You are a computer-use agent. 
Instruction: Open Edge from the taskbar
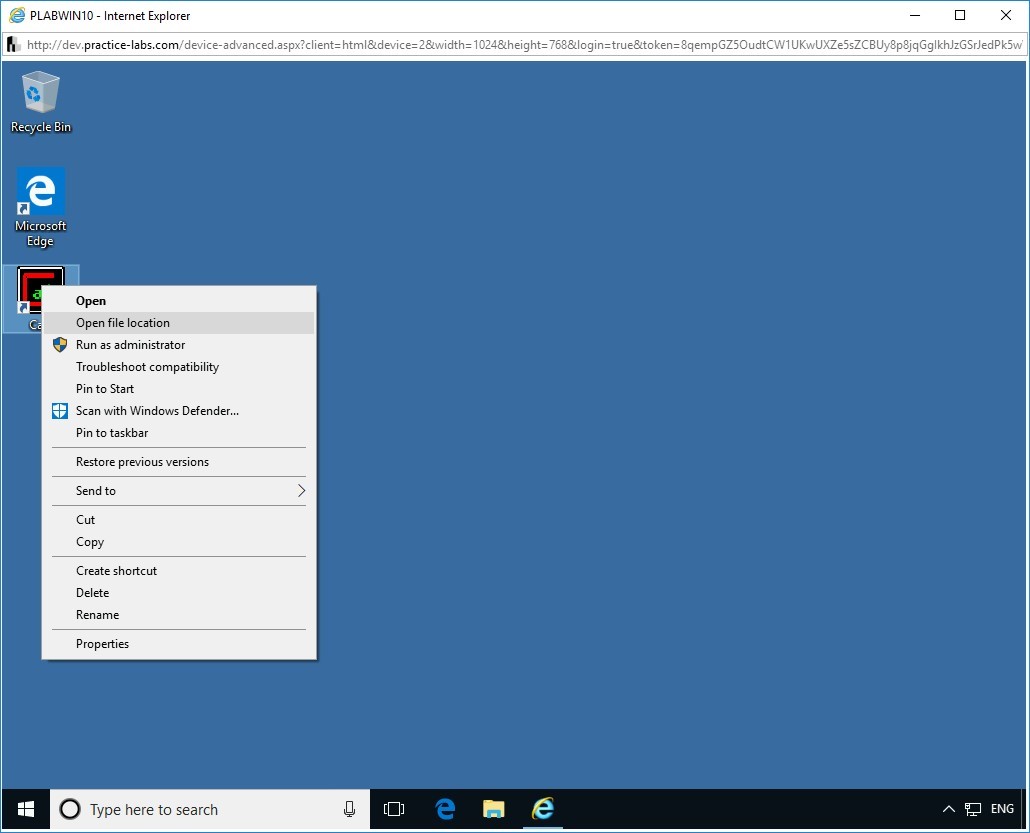445,809
